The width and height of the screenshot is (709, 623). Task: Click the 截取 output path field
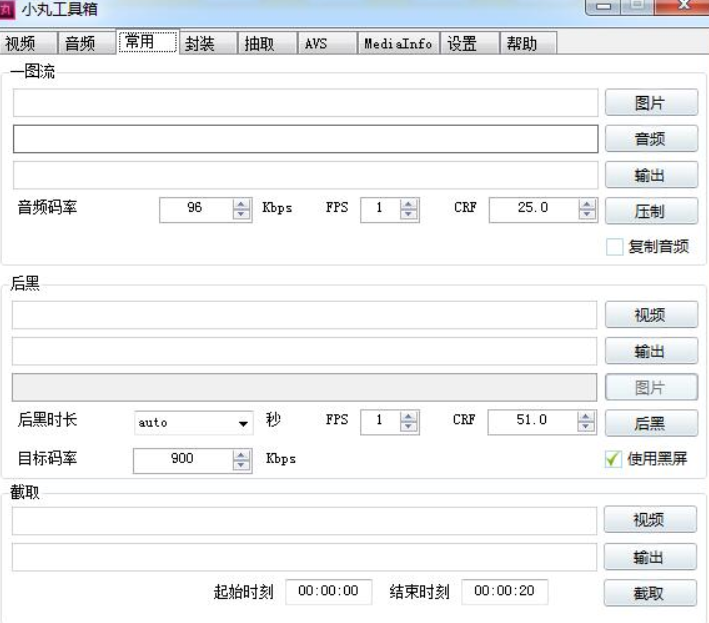click(304, 557)
